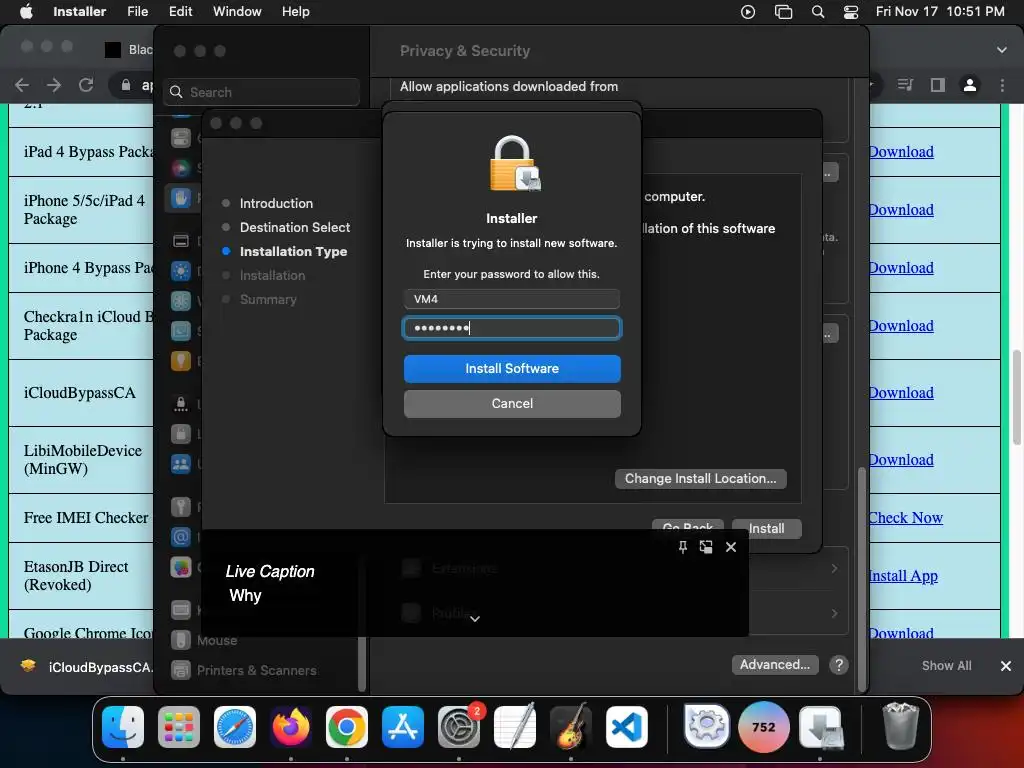This screenshot has height=768, width=1024.
Task: Open the Installer menu in menu bar
Action: 80,12
